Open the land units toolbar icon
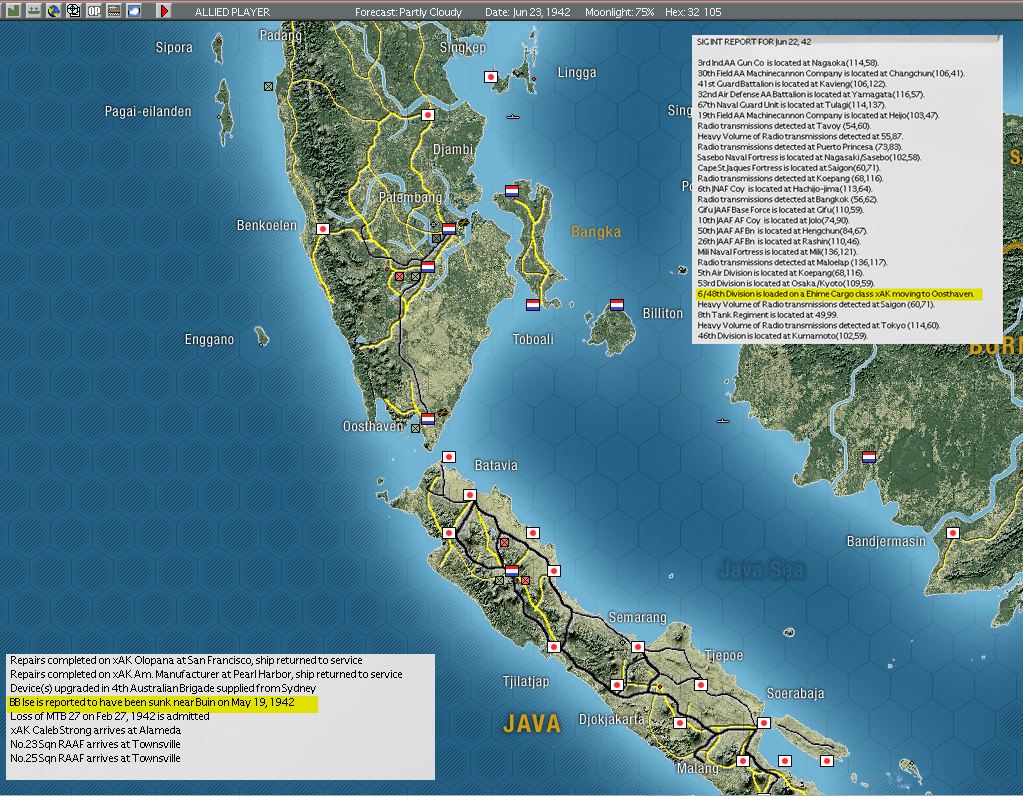The height and width of the screenshot is (796, 1023). pos(13,11)
